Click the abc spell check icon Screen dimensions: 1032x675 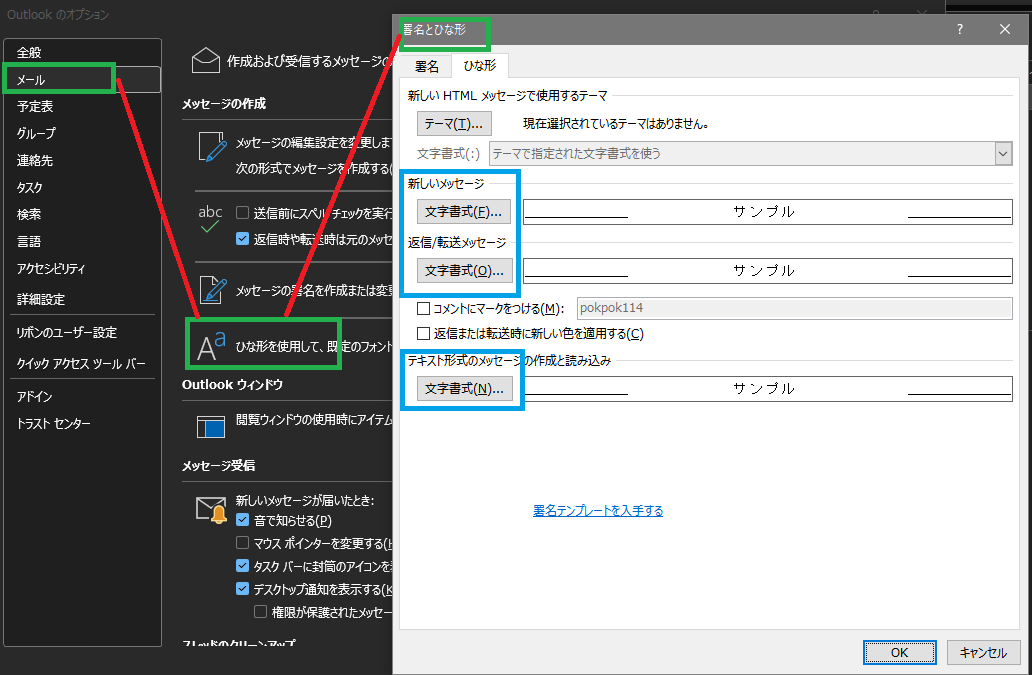pyautogui.click(x=210, y=219)
